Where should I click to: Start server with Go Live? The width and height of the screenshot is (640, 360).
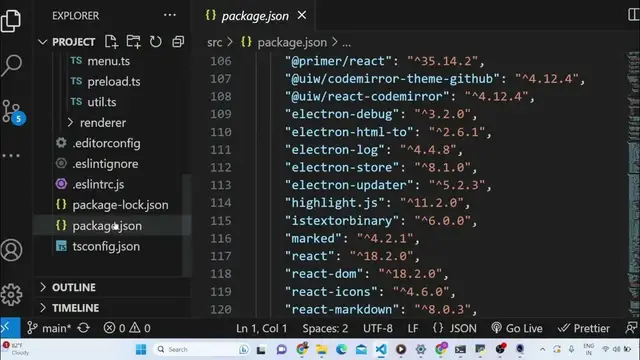517,328
